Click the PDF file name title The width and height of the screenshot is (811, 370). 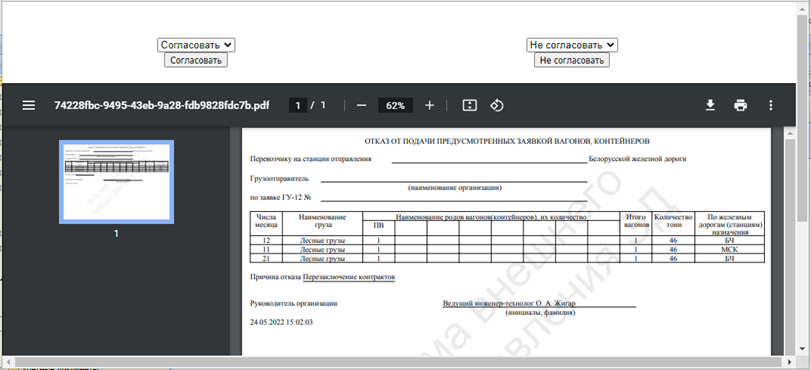(x=162, y=106)
